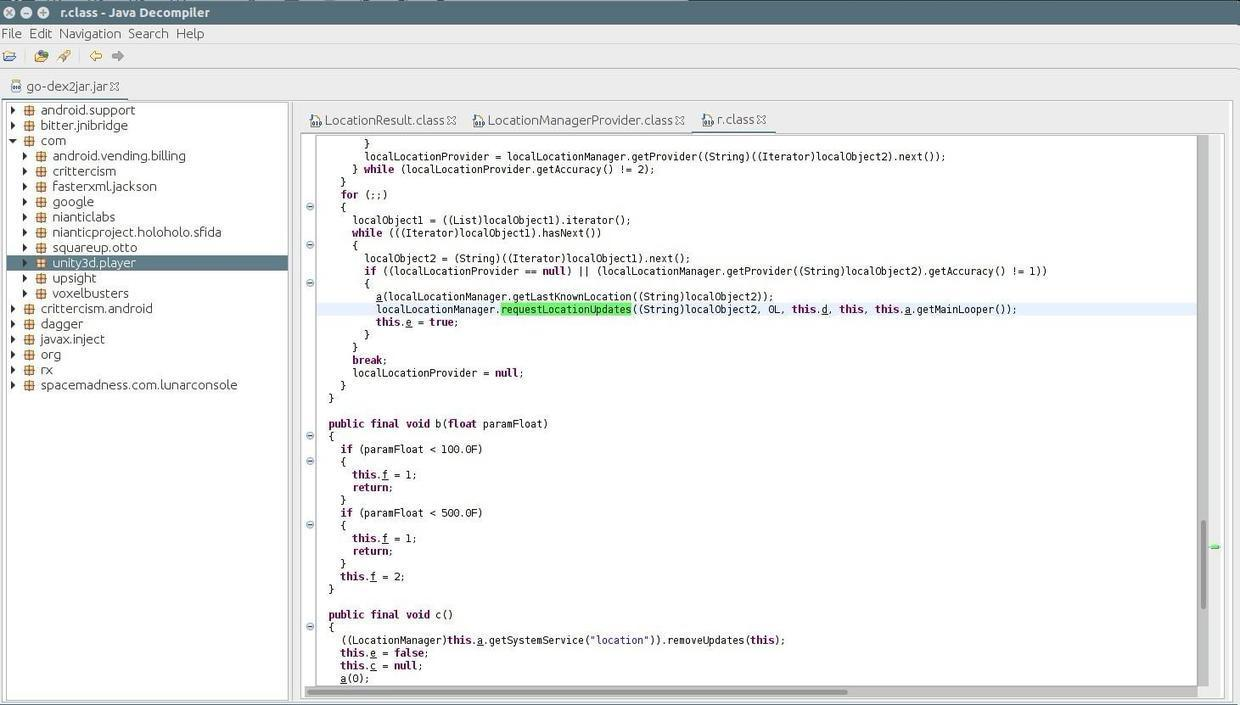This screenshot has height=705, width=1240.
Task: Expand the android.support package
Action: click(x=13, y=110)
